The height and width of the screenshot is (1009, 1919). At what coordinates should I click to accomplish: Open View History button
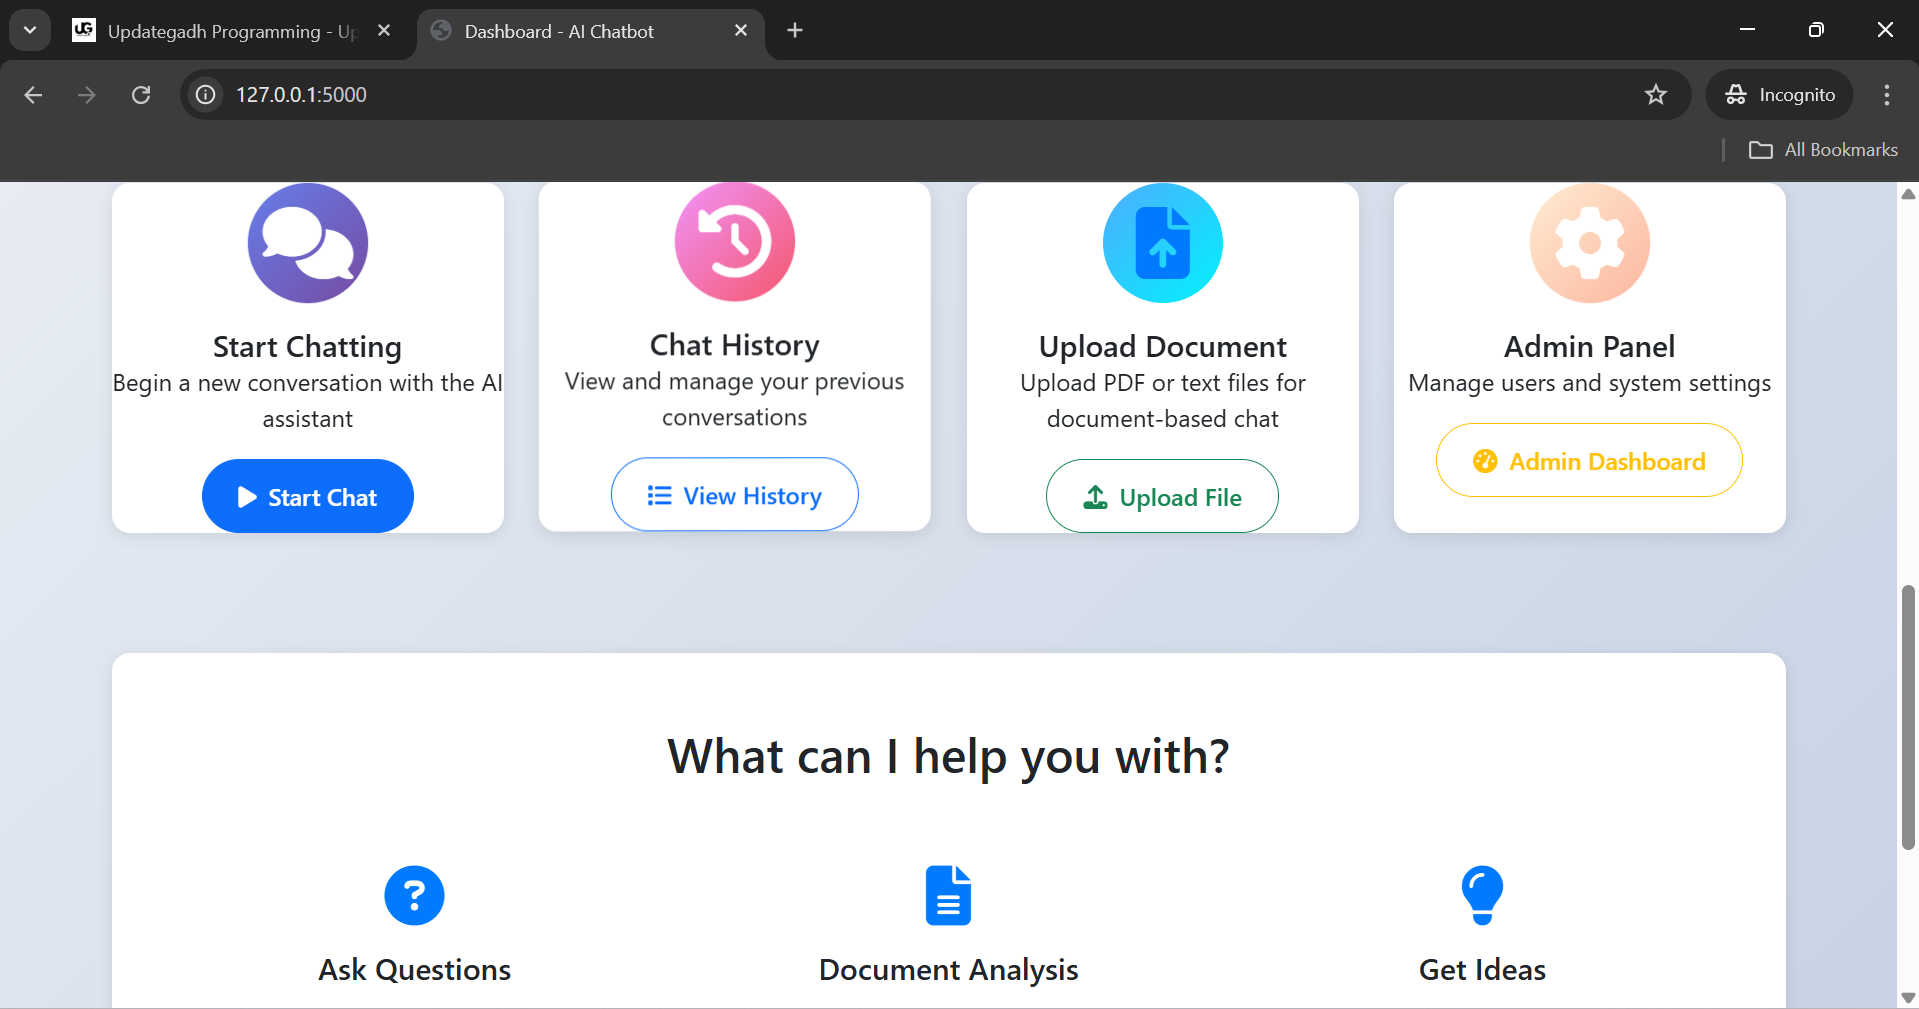point(735,495)
